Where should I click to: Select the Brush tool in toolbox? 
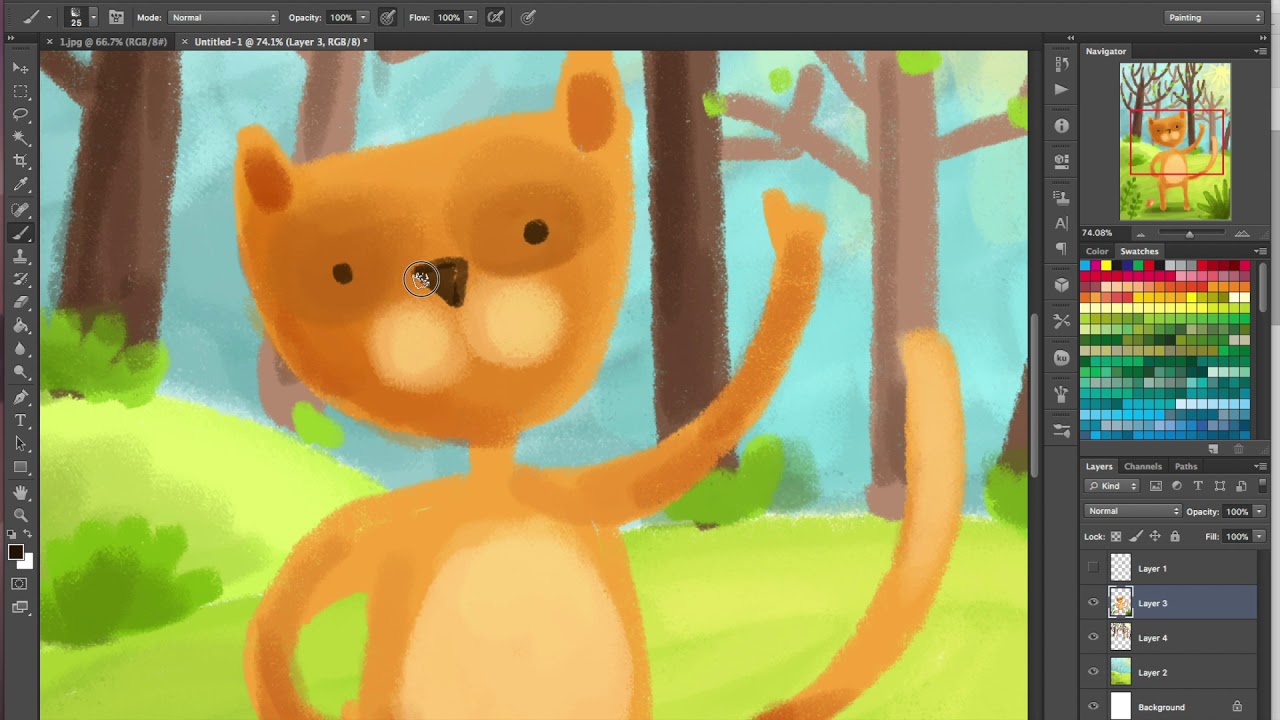(x=20, y=233)
